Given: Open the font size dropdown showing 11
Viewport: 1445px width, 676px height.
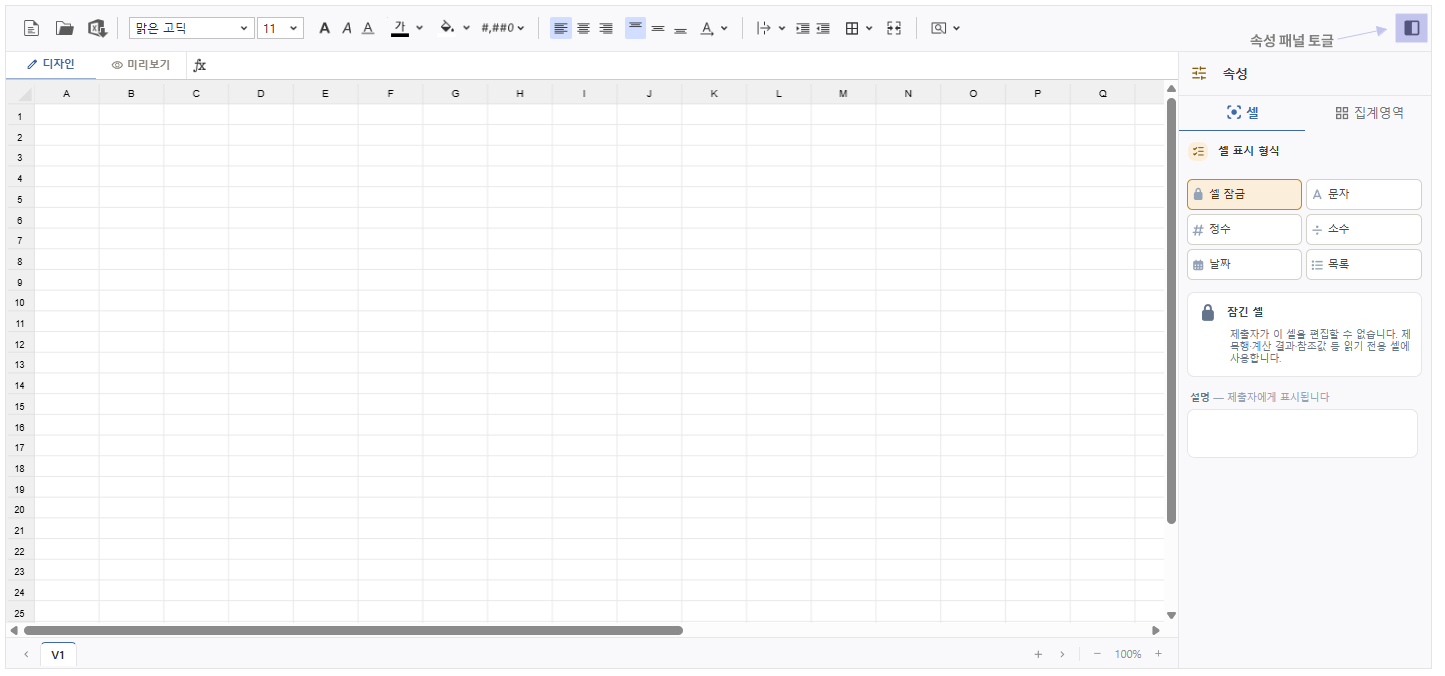Looking at the screenshot, I should [280, 28].
